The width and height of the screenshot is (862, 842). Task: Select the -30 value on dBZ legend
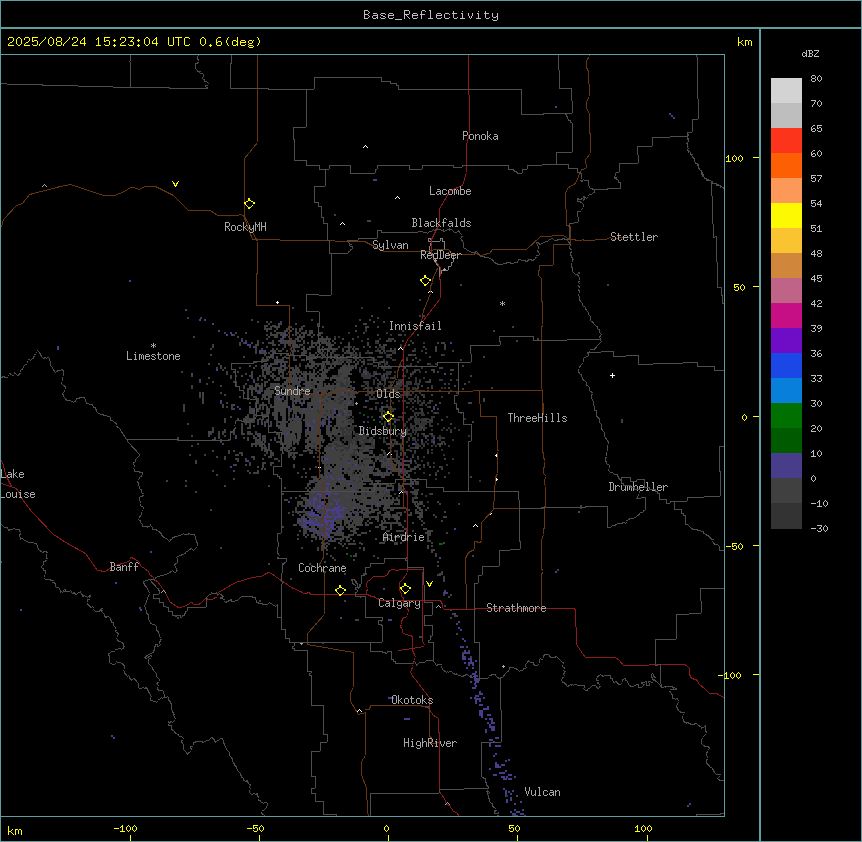(x=819, y=529)
